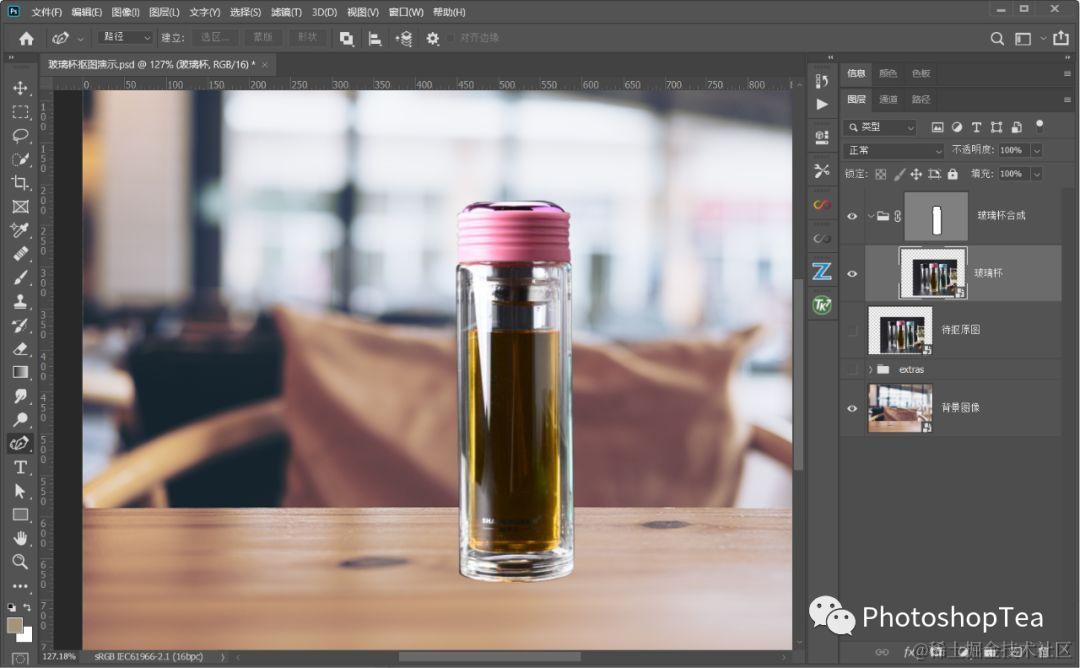Select the Brush tool

pyautogui.click(x=20, y=278)
